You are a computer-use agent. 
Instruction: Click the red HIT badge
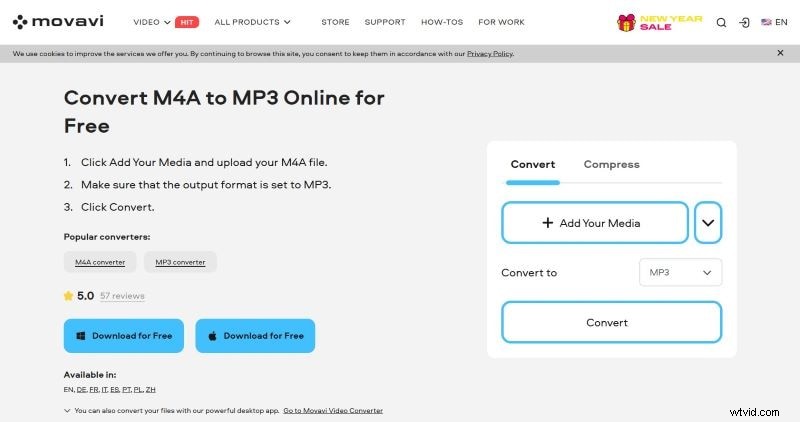187,22
